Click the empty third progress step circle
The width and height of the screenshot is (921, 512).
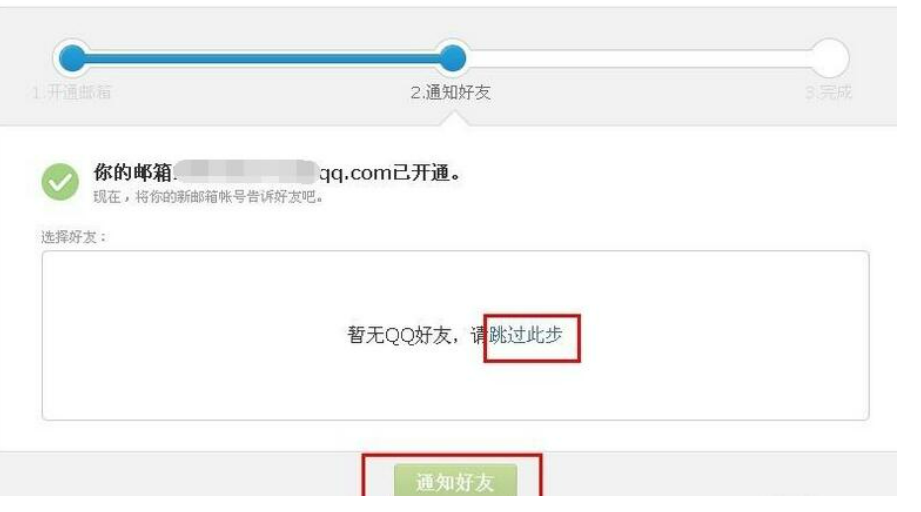point(829,58)
